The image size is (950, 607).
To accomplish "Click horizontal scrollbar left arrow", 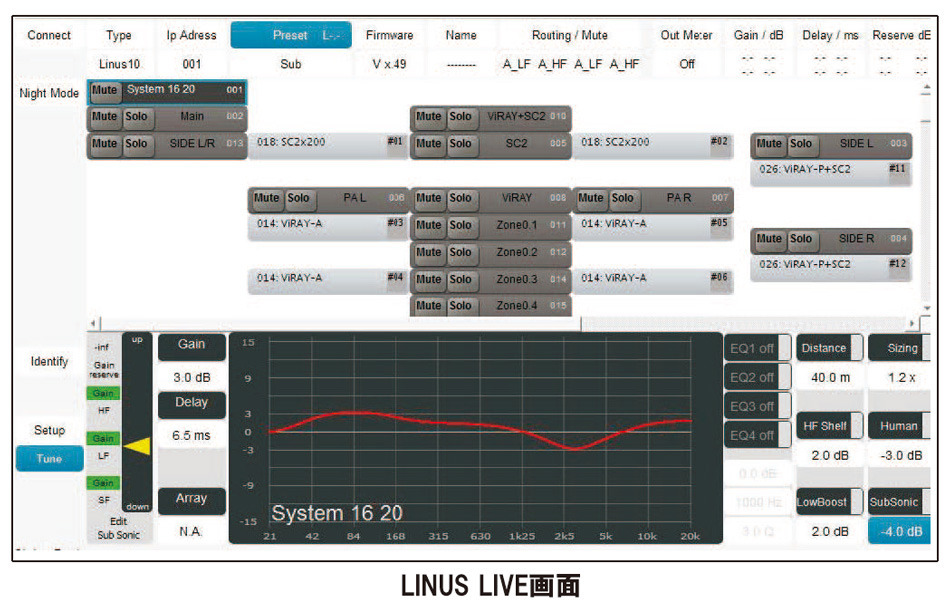I will [x=93, y=323].
